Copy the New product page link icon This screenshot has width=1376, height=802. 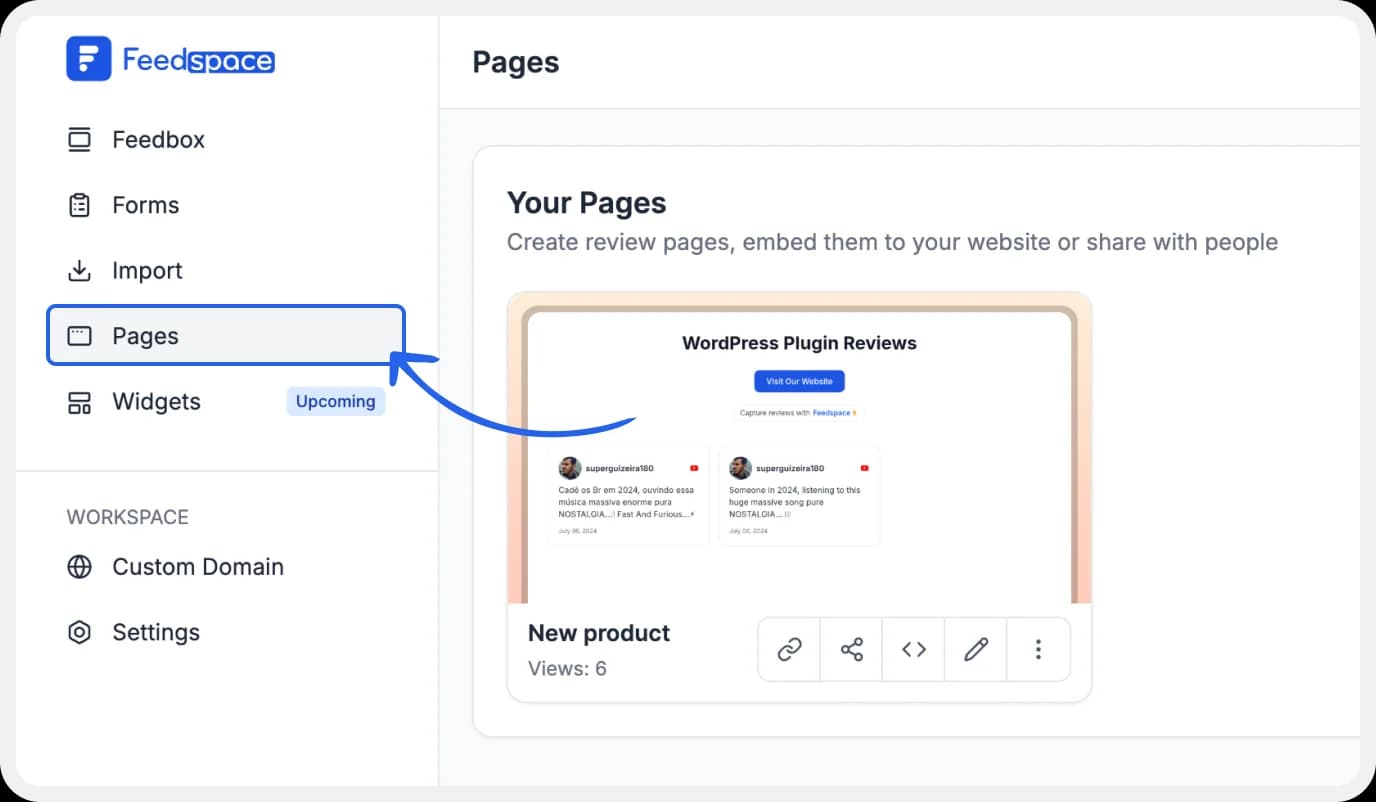point(788,649)
